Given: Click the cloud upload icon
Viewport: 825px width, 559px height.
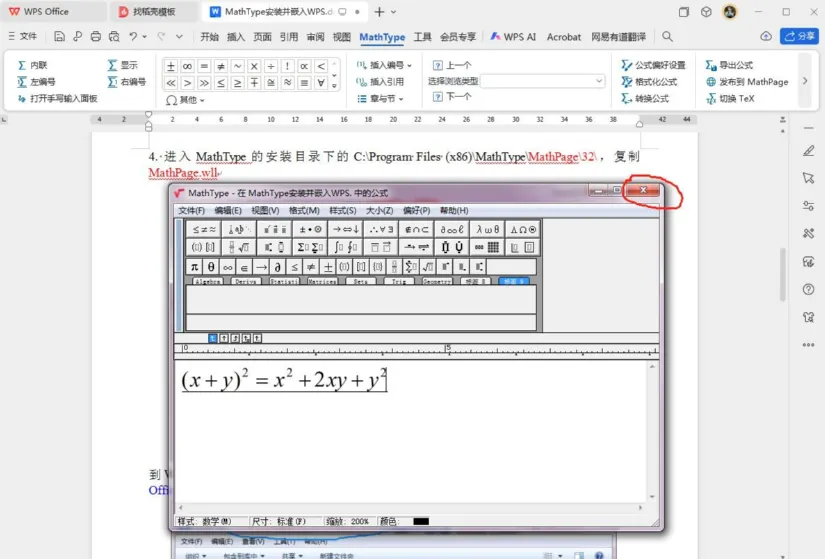Looking at the screenshot, I should tap(766, 36).
